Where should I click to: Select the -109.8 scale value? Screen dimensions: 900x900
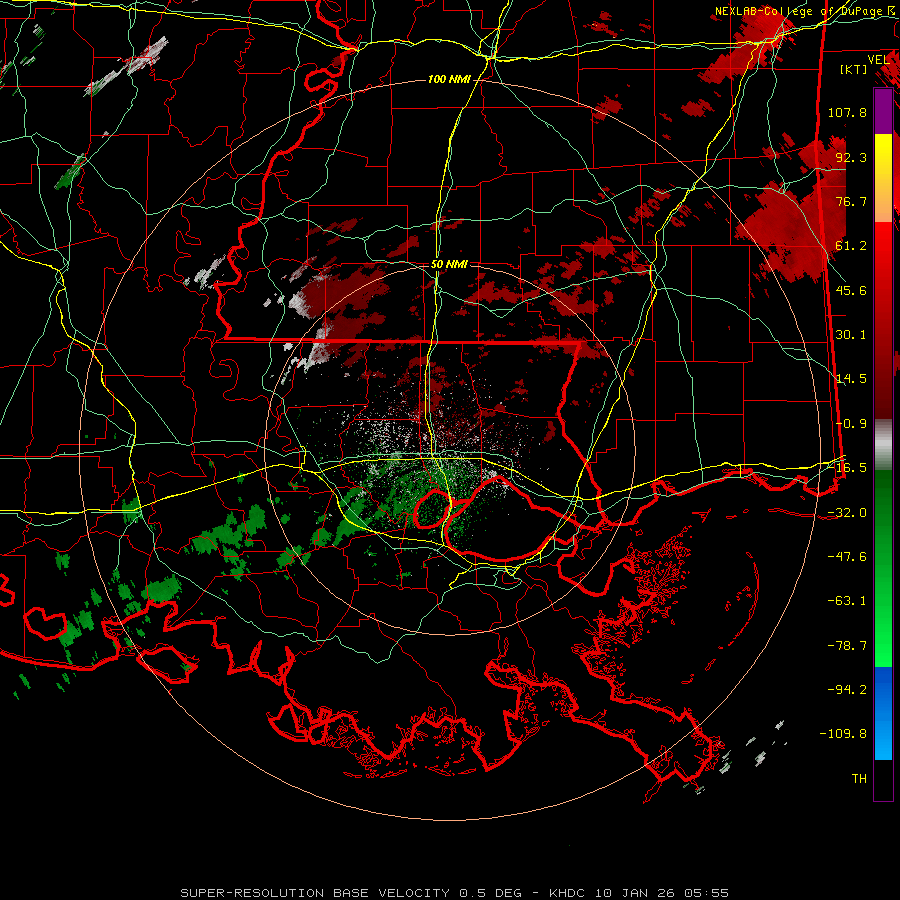point(844,734)
